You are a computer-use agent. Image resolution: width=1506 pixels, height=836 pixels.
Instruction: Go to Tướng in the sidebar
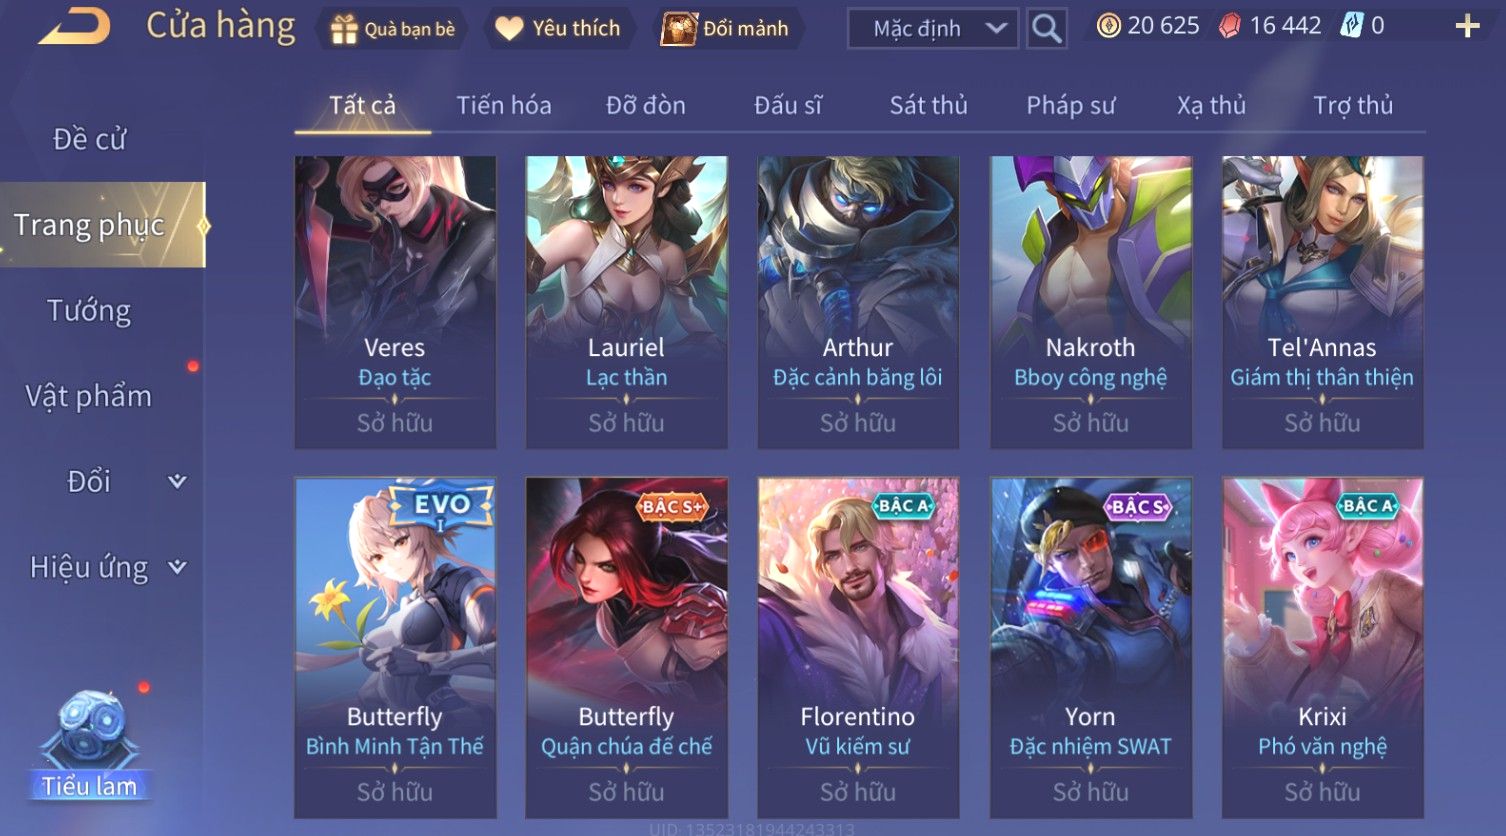click(x=89, y=311)
